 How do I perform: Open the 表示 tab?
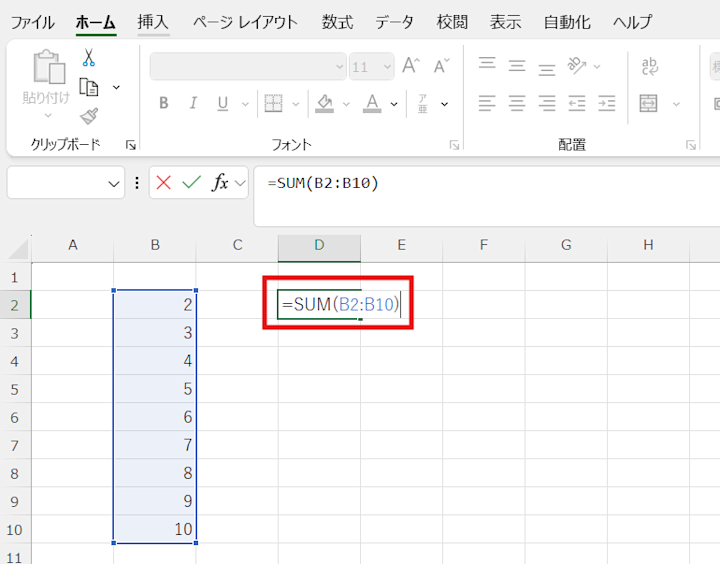pyautogui.click(x=506, y=22)
